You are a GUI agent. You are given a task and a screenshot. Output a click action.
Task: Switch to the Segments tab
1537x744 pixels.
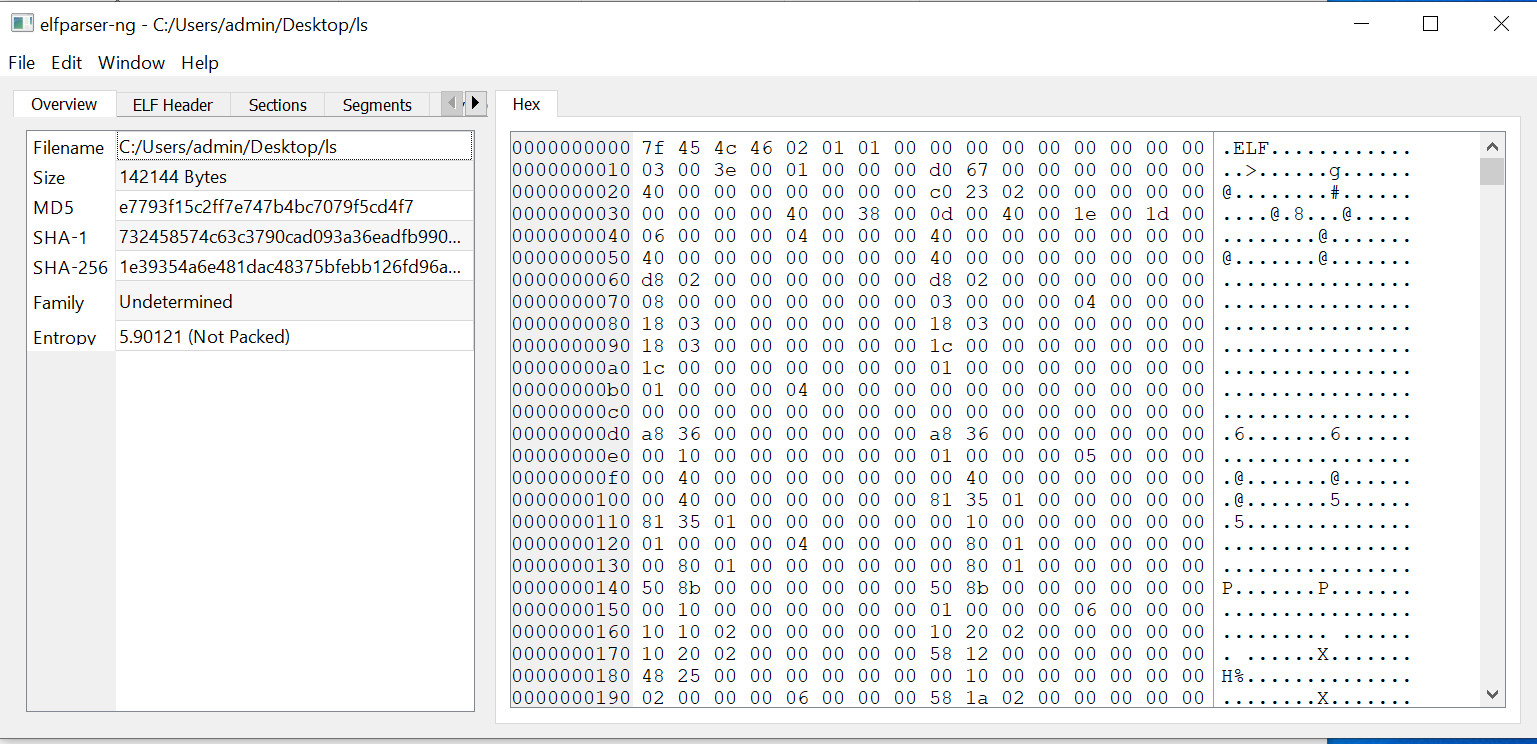coord(377,105)
